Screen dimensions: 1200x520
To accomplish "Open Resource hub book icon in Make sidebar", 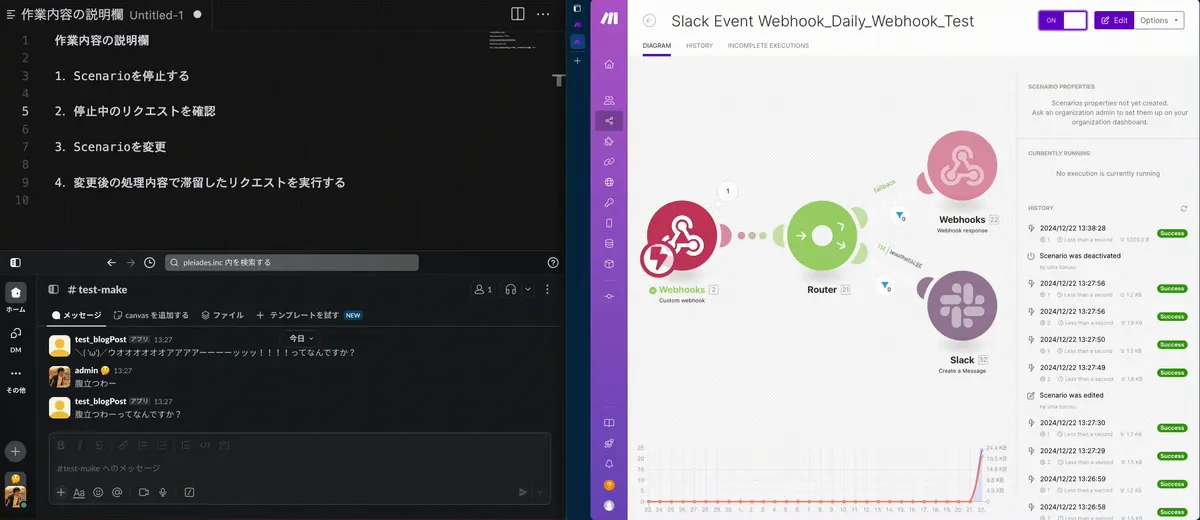I will (x=609, y=423).
